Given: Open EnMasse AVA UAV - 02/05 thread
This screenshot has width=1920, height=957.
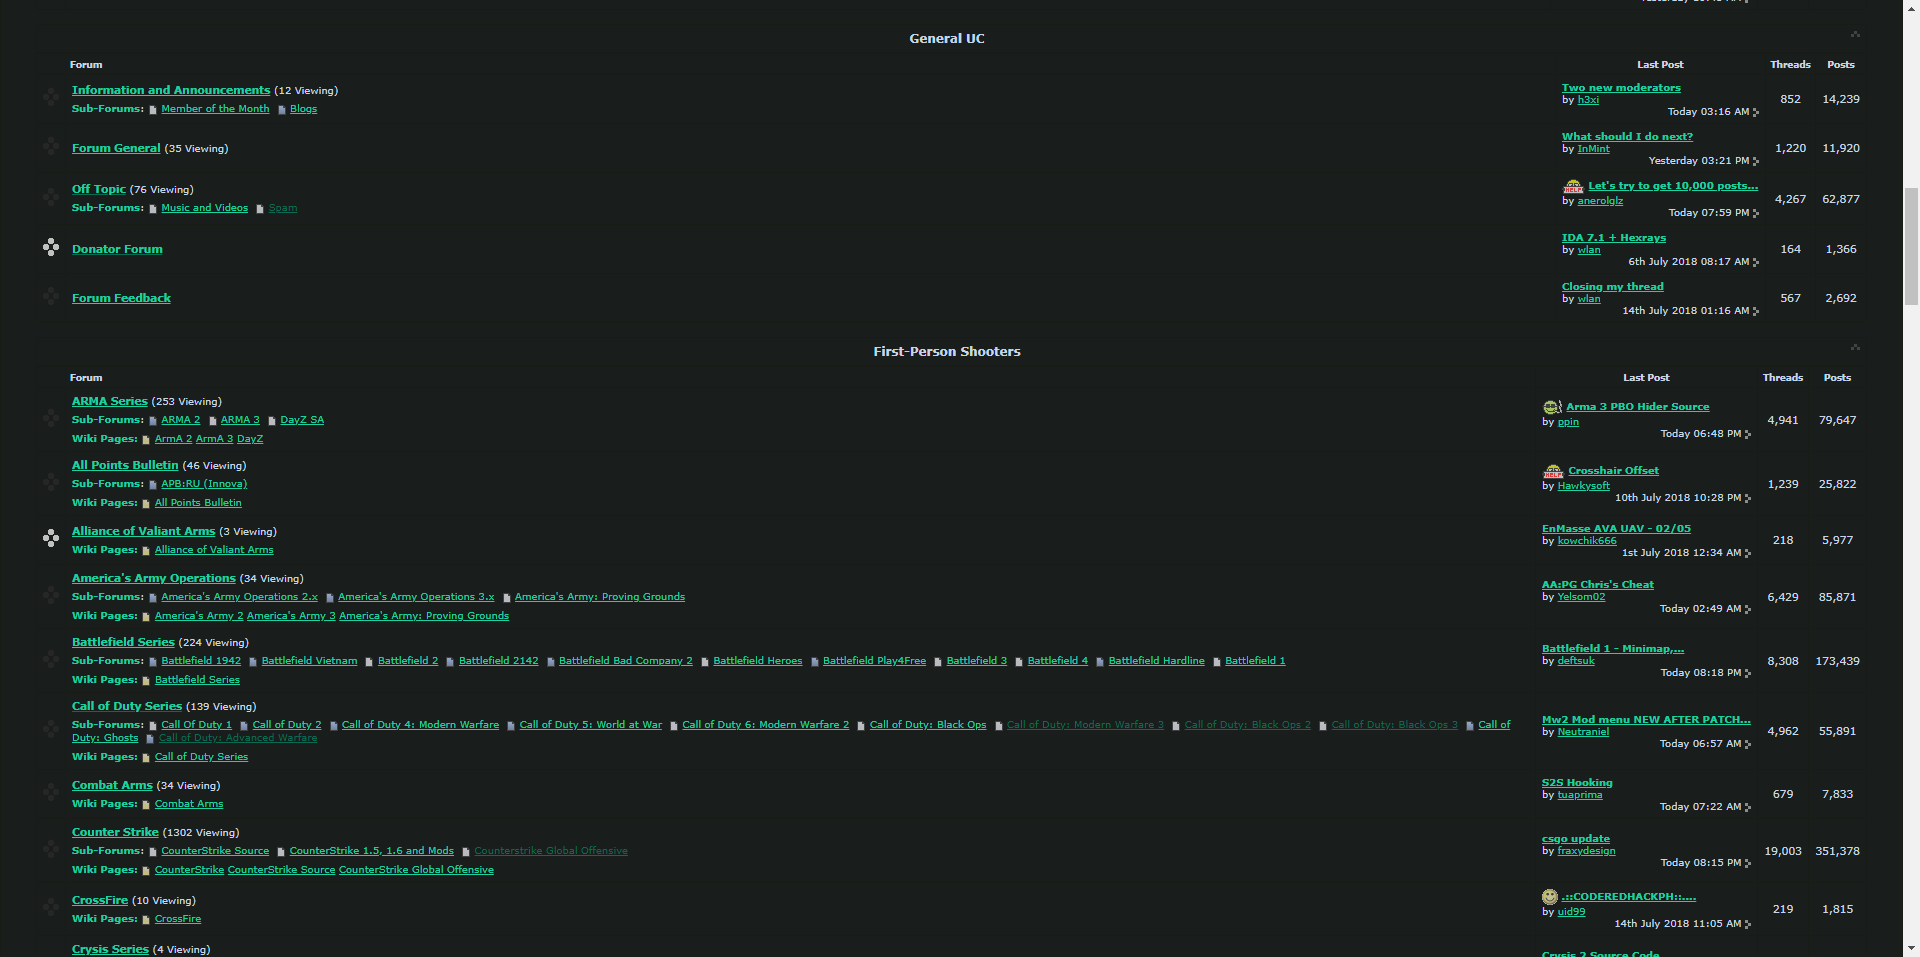Looking at the screenshot, I should coord(1616,529).
